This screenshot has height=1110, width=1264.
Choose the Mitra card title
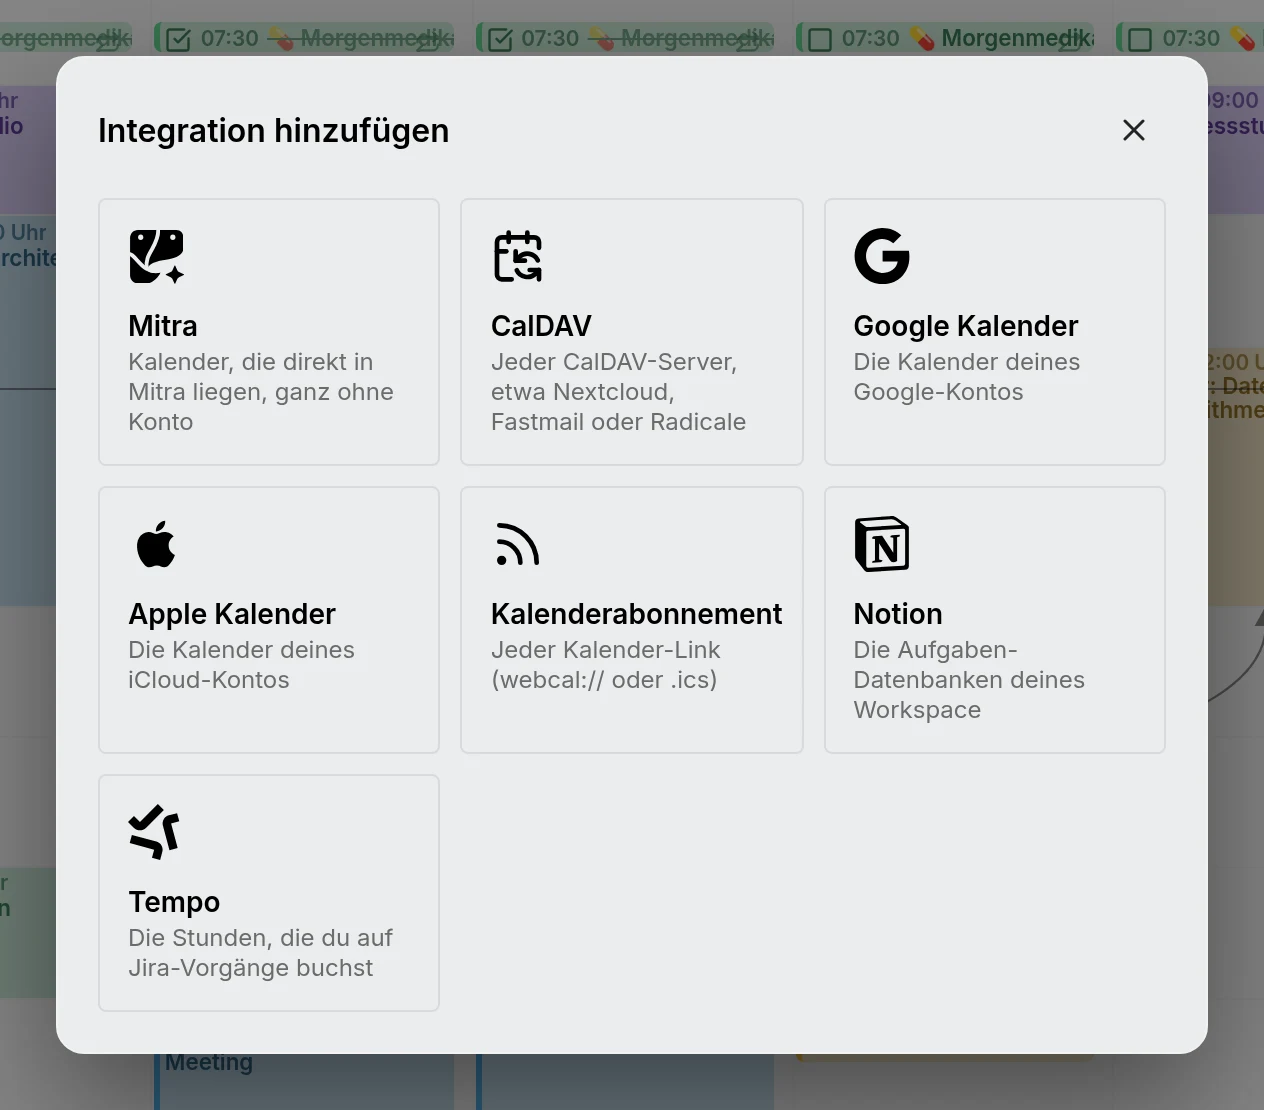point(163,326)
